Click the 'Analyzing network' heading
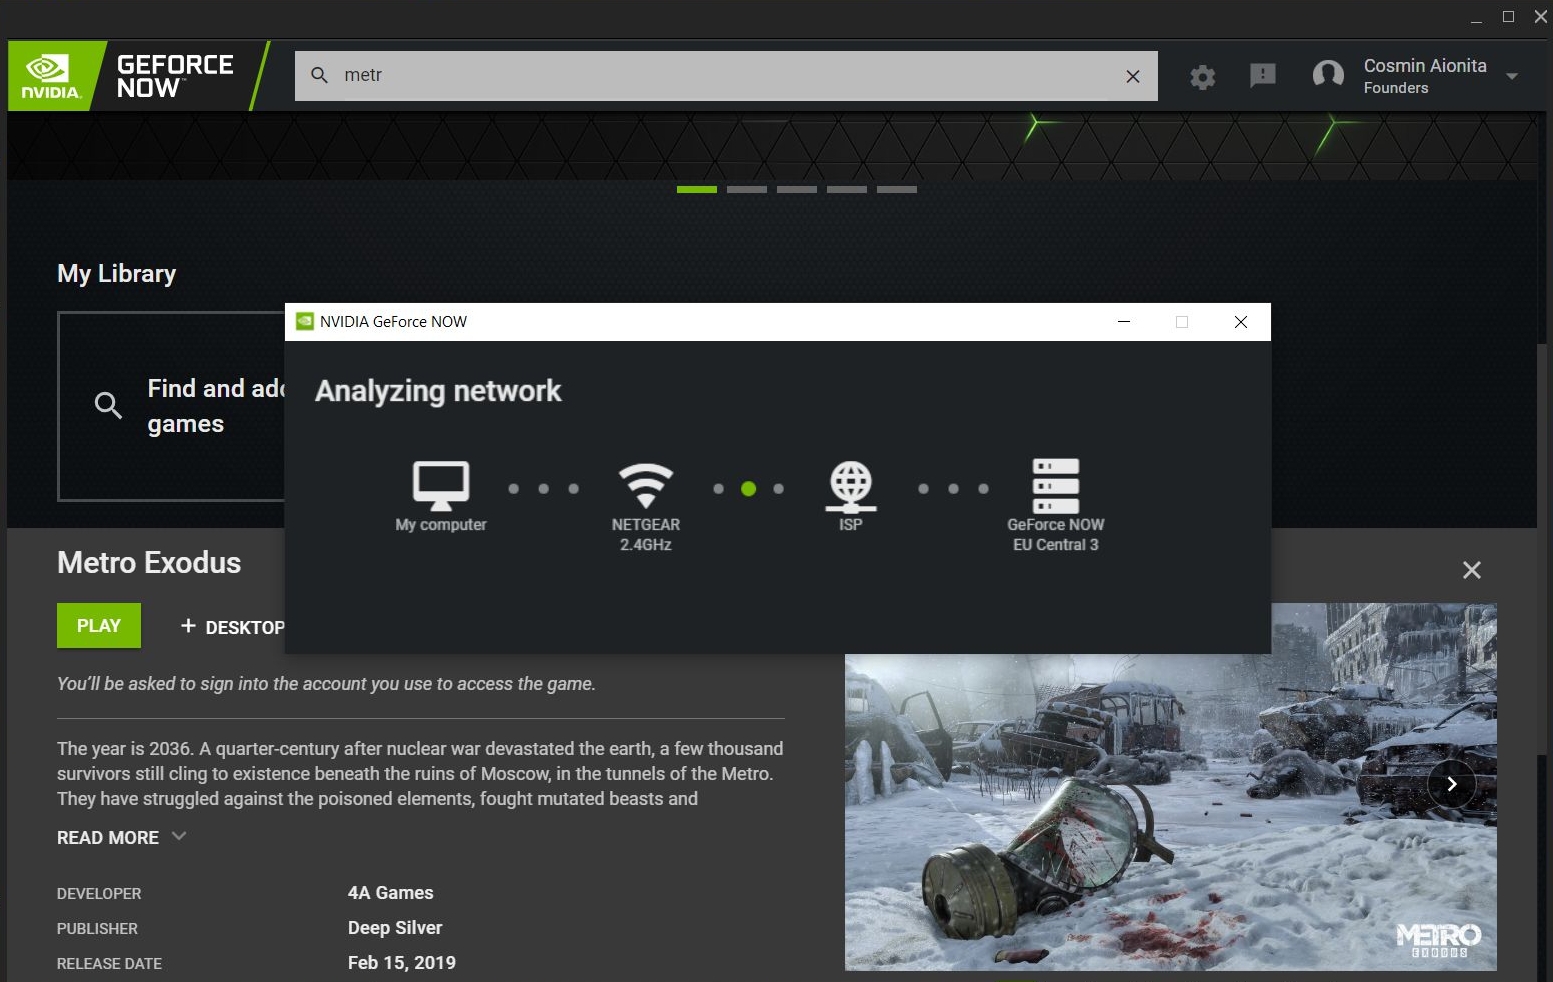 [438, 391]
